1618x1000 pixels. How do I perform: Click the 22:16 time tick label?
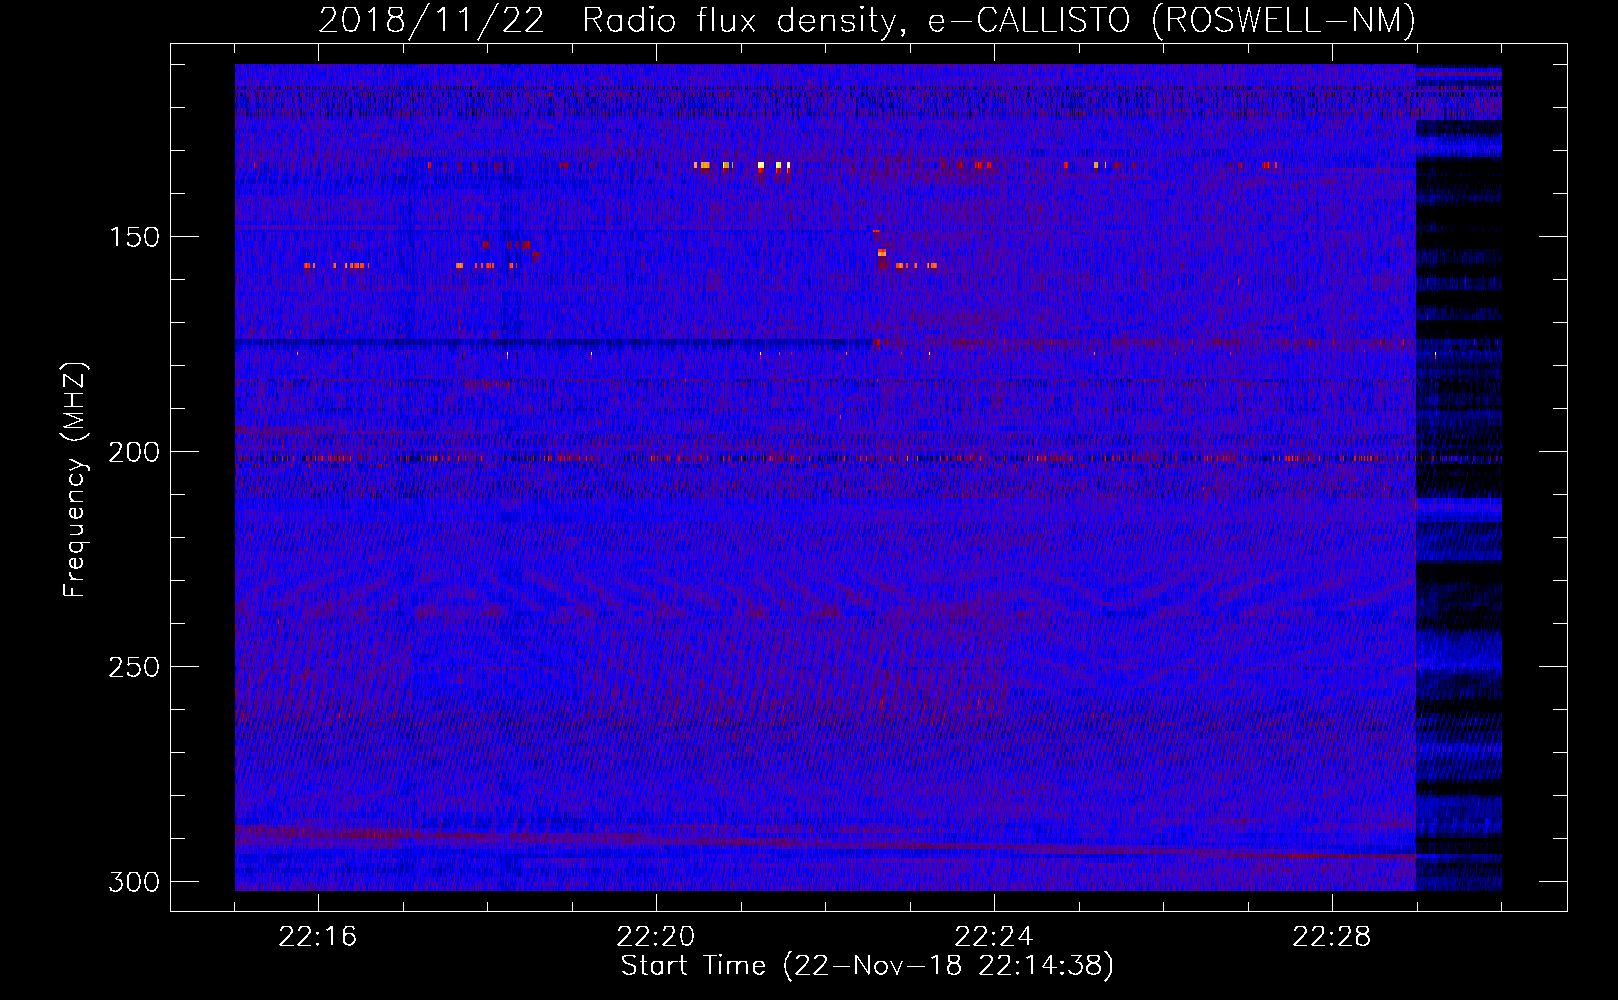click(x=318, y=937)
